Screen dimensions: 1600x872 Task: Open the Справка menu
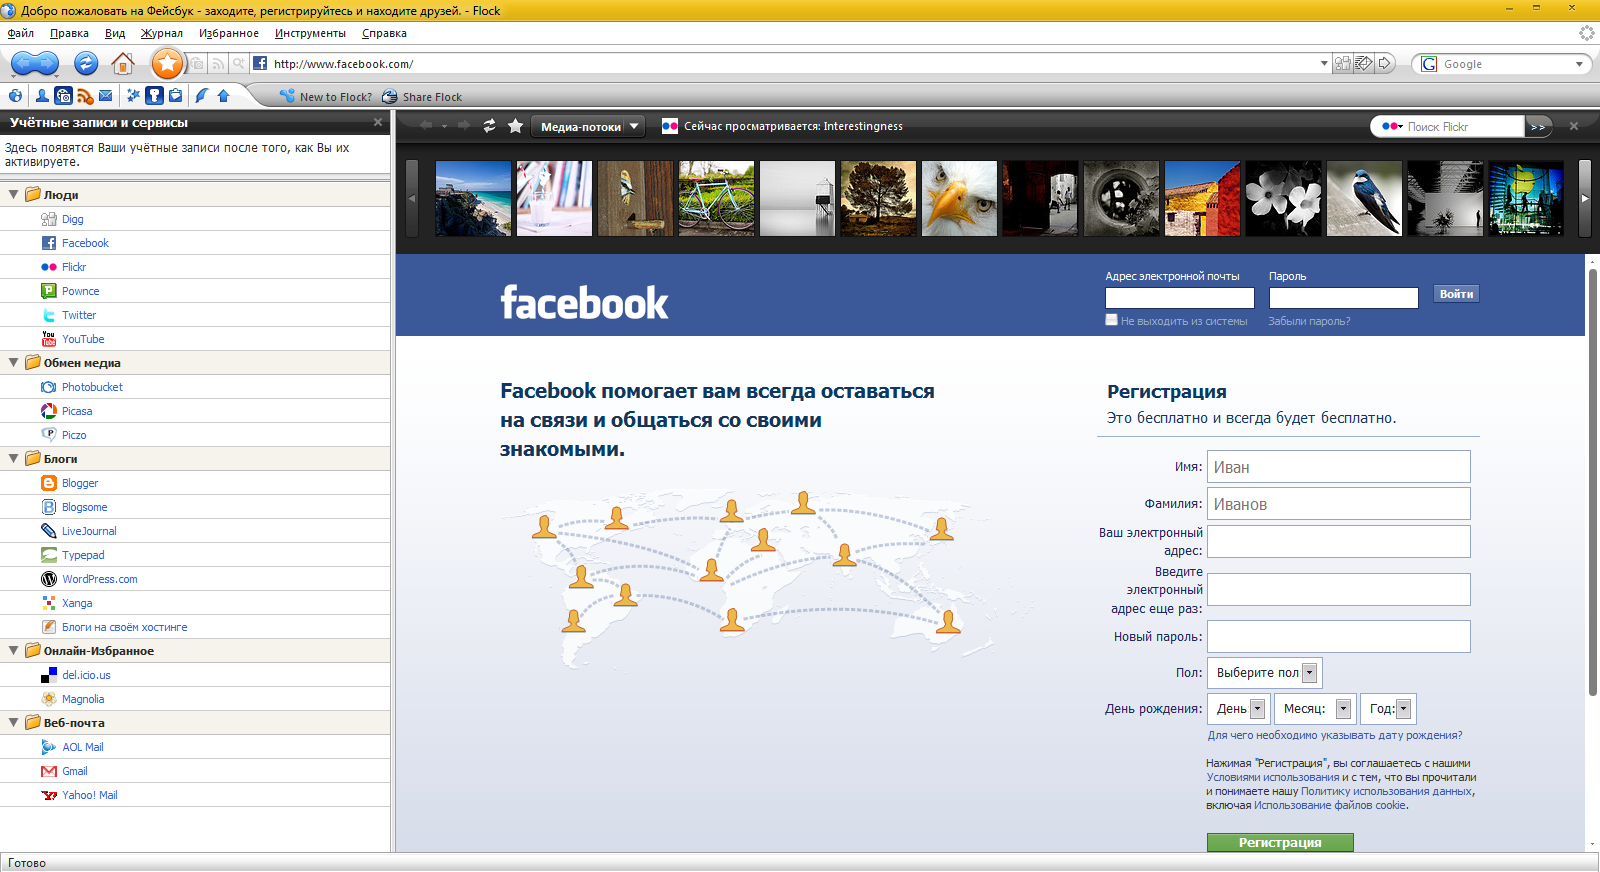[384, 33]
